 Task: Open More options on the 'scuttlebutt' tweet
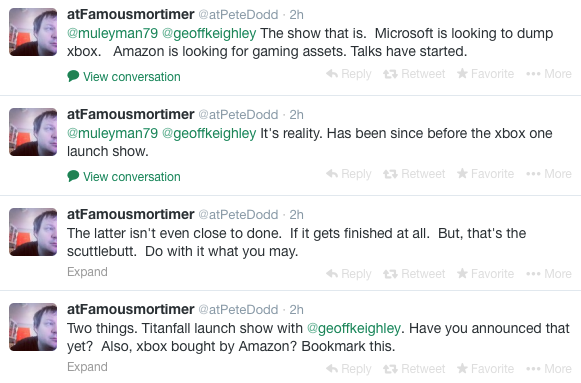[x=549, y=274]
